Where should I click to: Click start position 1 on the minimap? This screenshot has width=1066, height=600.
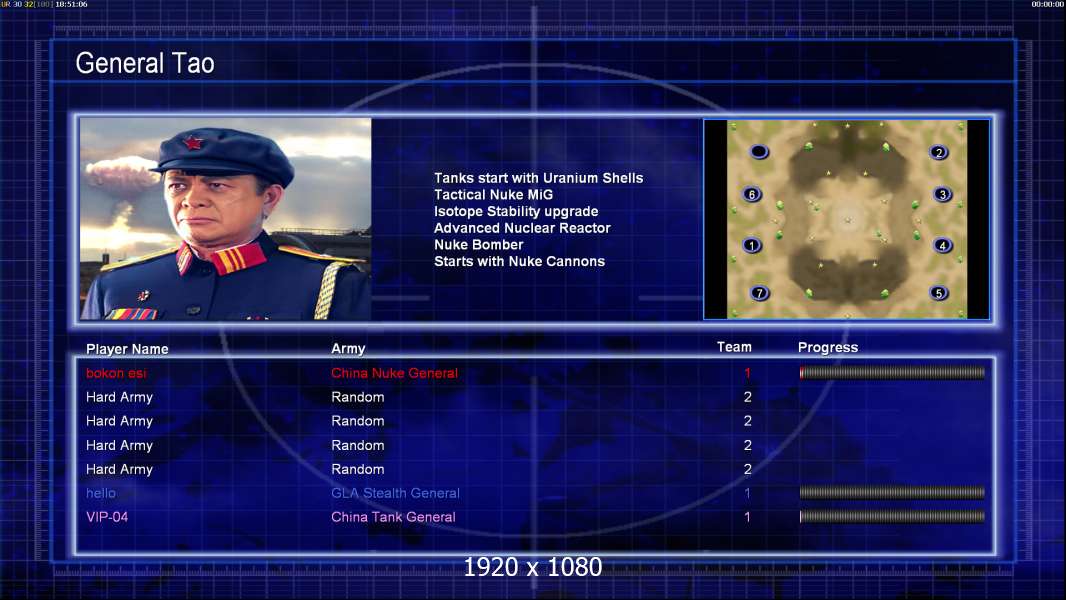pos(751,245)
